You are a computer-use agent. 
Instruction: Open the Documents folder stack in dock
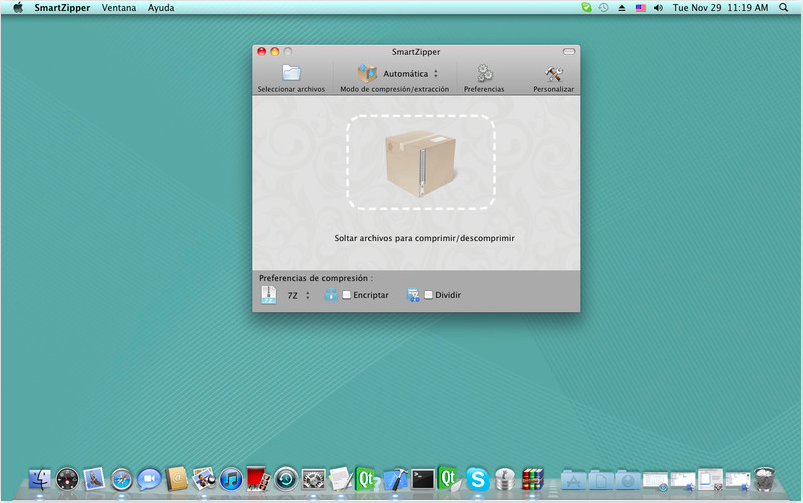click(x=601, y=480)
